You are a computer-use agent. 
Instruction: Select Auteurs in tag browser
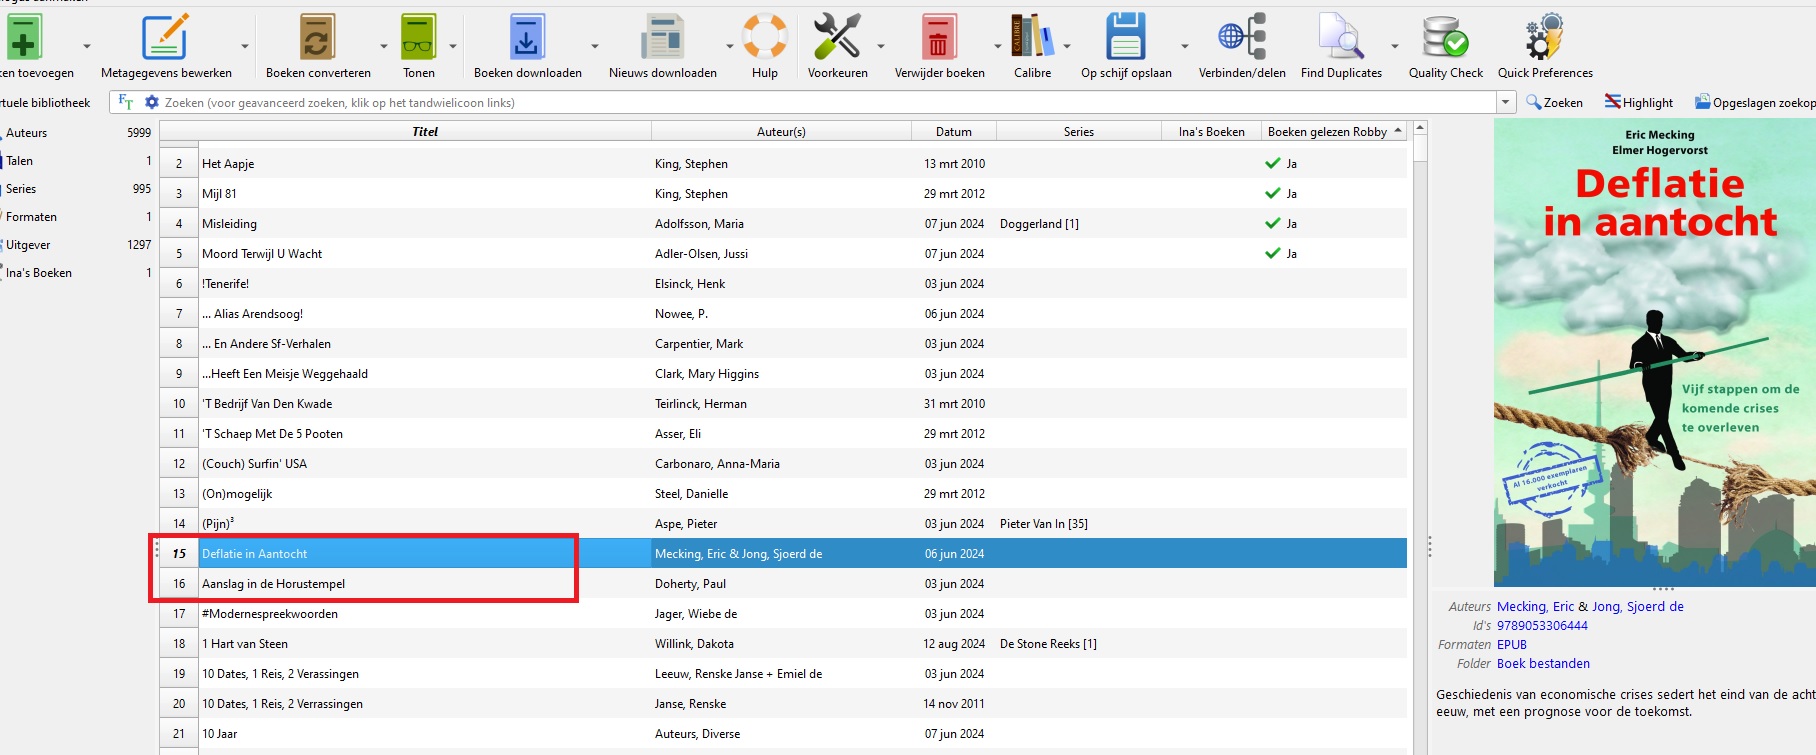(x=26, y=133)
